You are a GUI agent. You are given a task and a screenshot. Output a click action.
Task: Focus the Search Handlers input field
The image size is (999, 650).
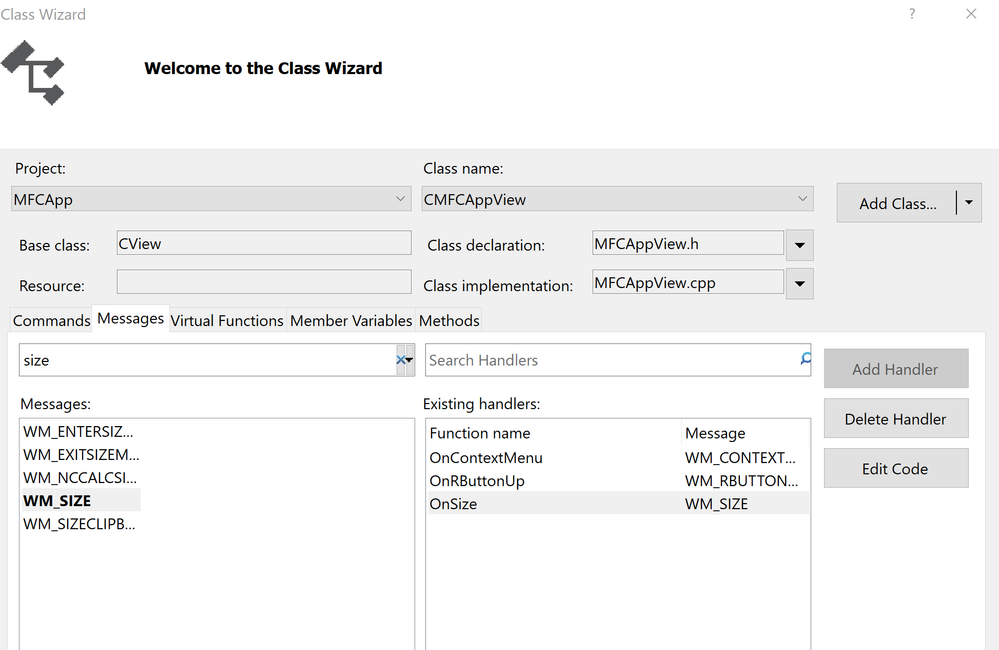[x=610, y=360]
